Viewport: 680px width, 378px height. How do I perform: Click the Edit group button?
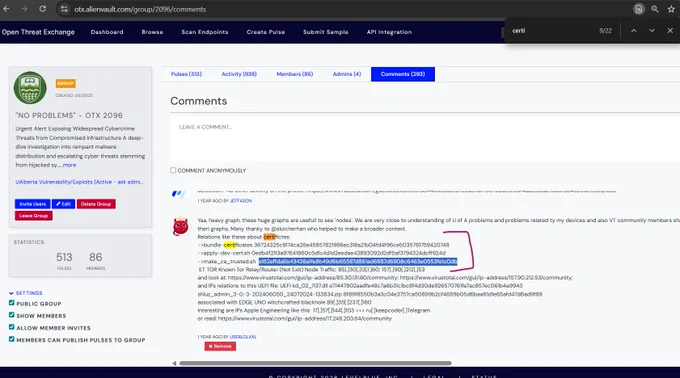click(63, 204)
